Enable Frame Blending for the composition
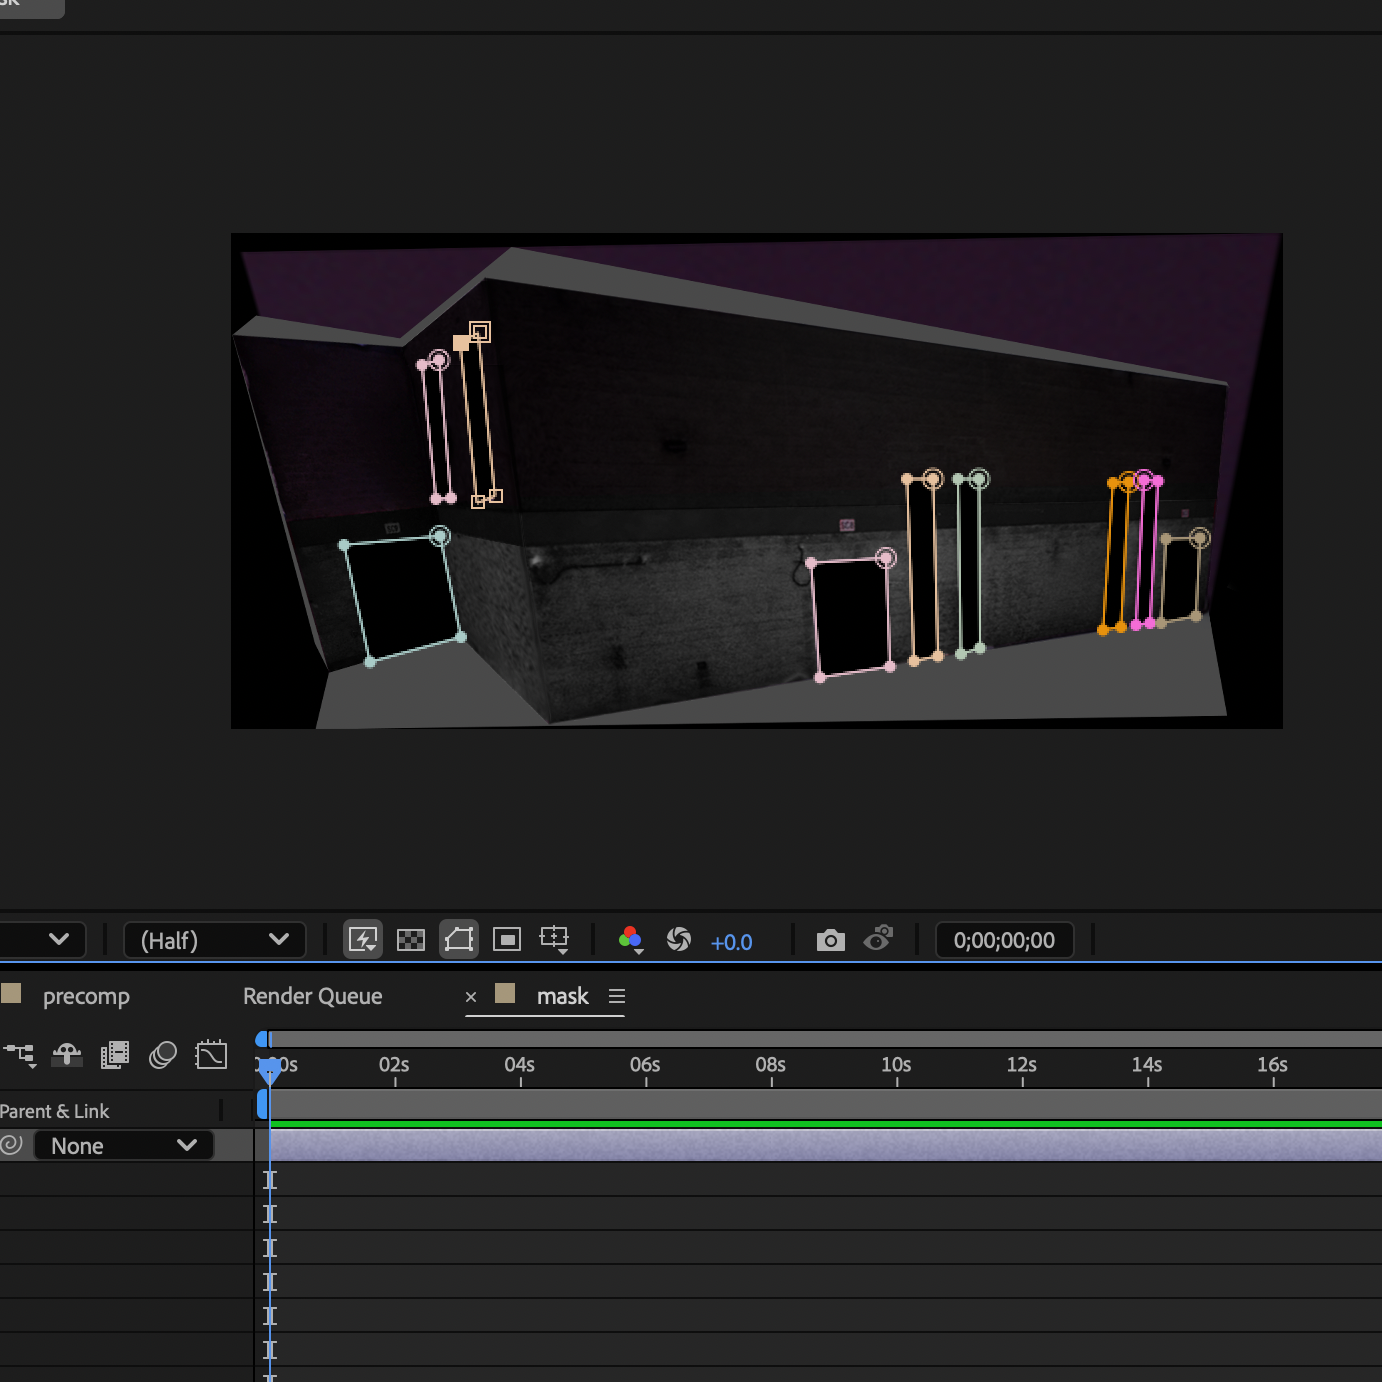Viewport: 1382px width, 1382px height. point(115,1054)
